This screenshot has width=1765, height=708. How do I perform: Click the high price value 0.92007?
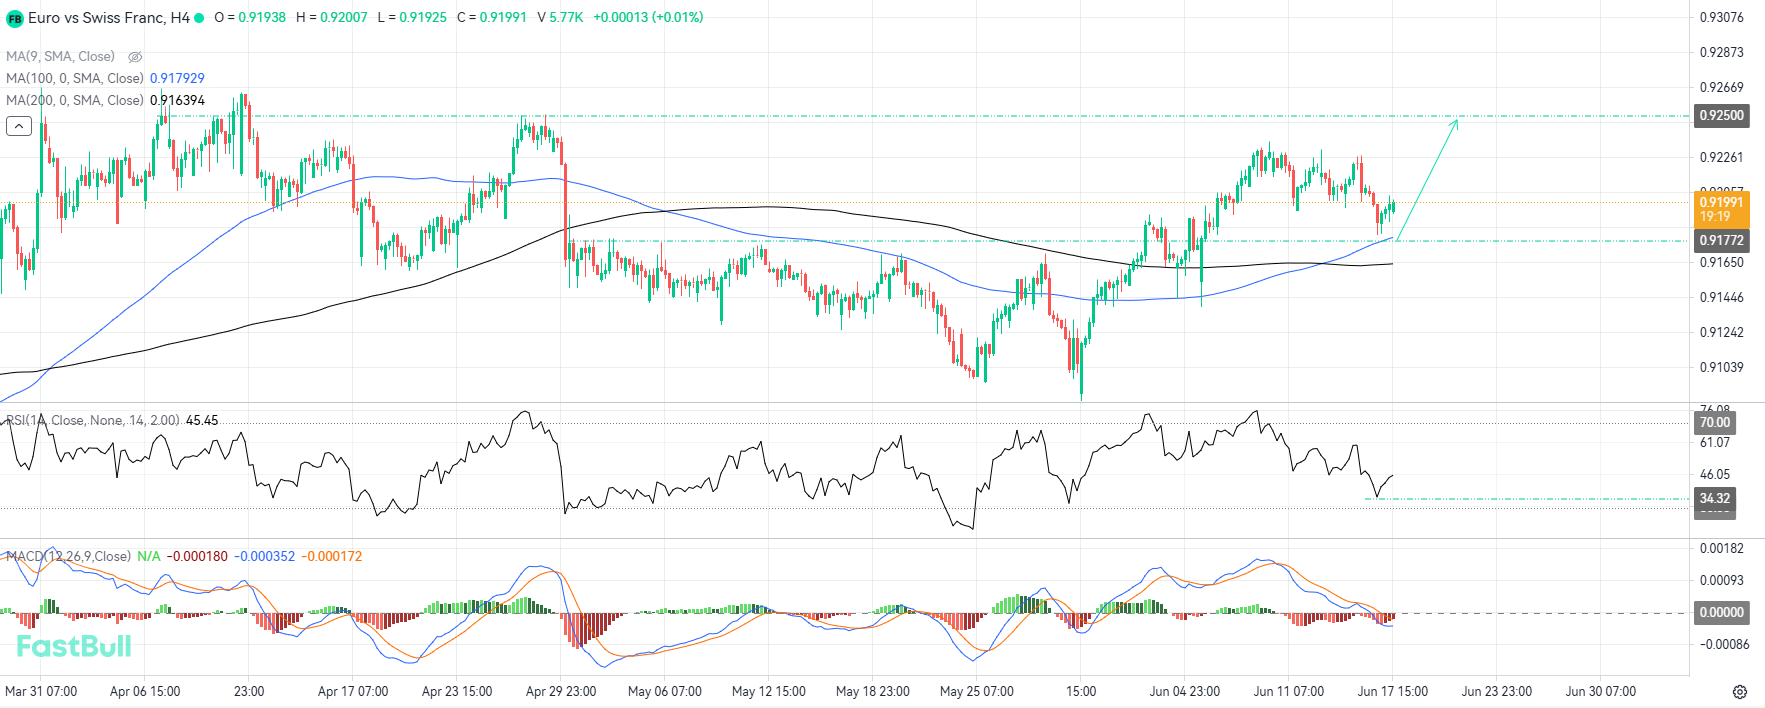pyautogui.click(x=344, y=18)
